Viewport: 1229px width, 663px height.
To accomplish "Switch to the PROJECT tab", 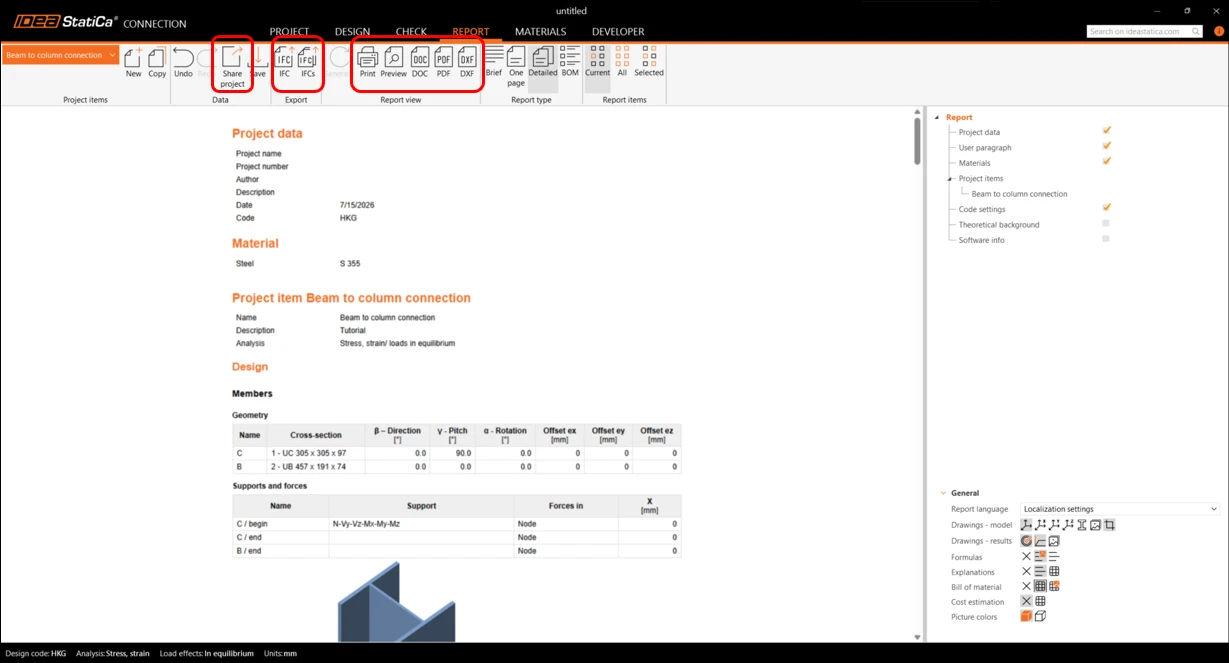I will pyautogui.click(x=289, y=32).
